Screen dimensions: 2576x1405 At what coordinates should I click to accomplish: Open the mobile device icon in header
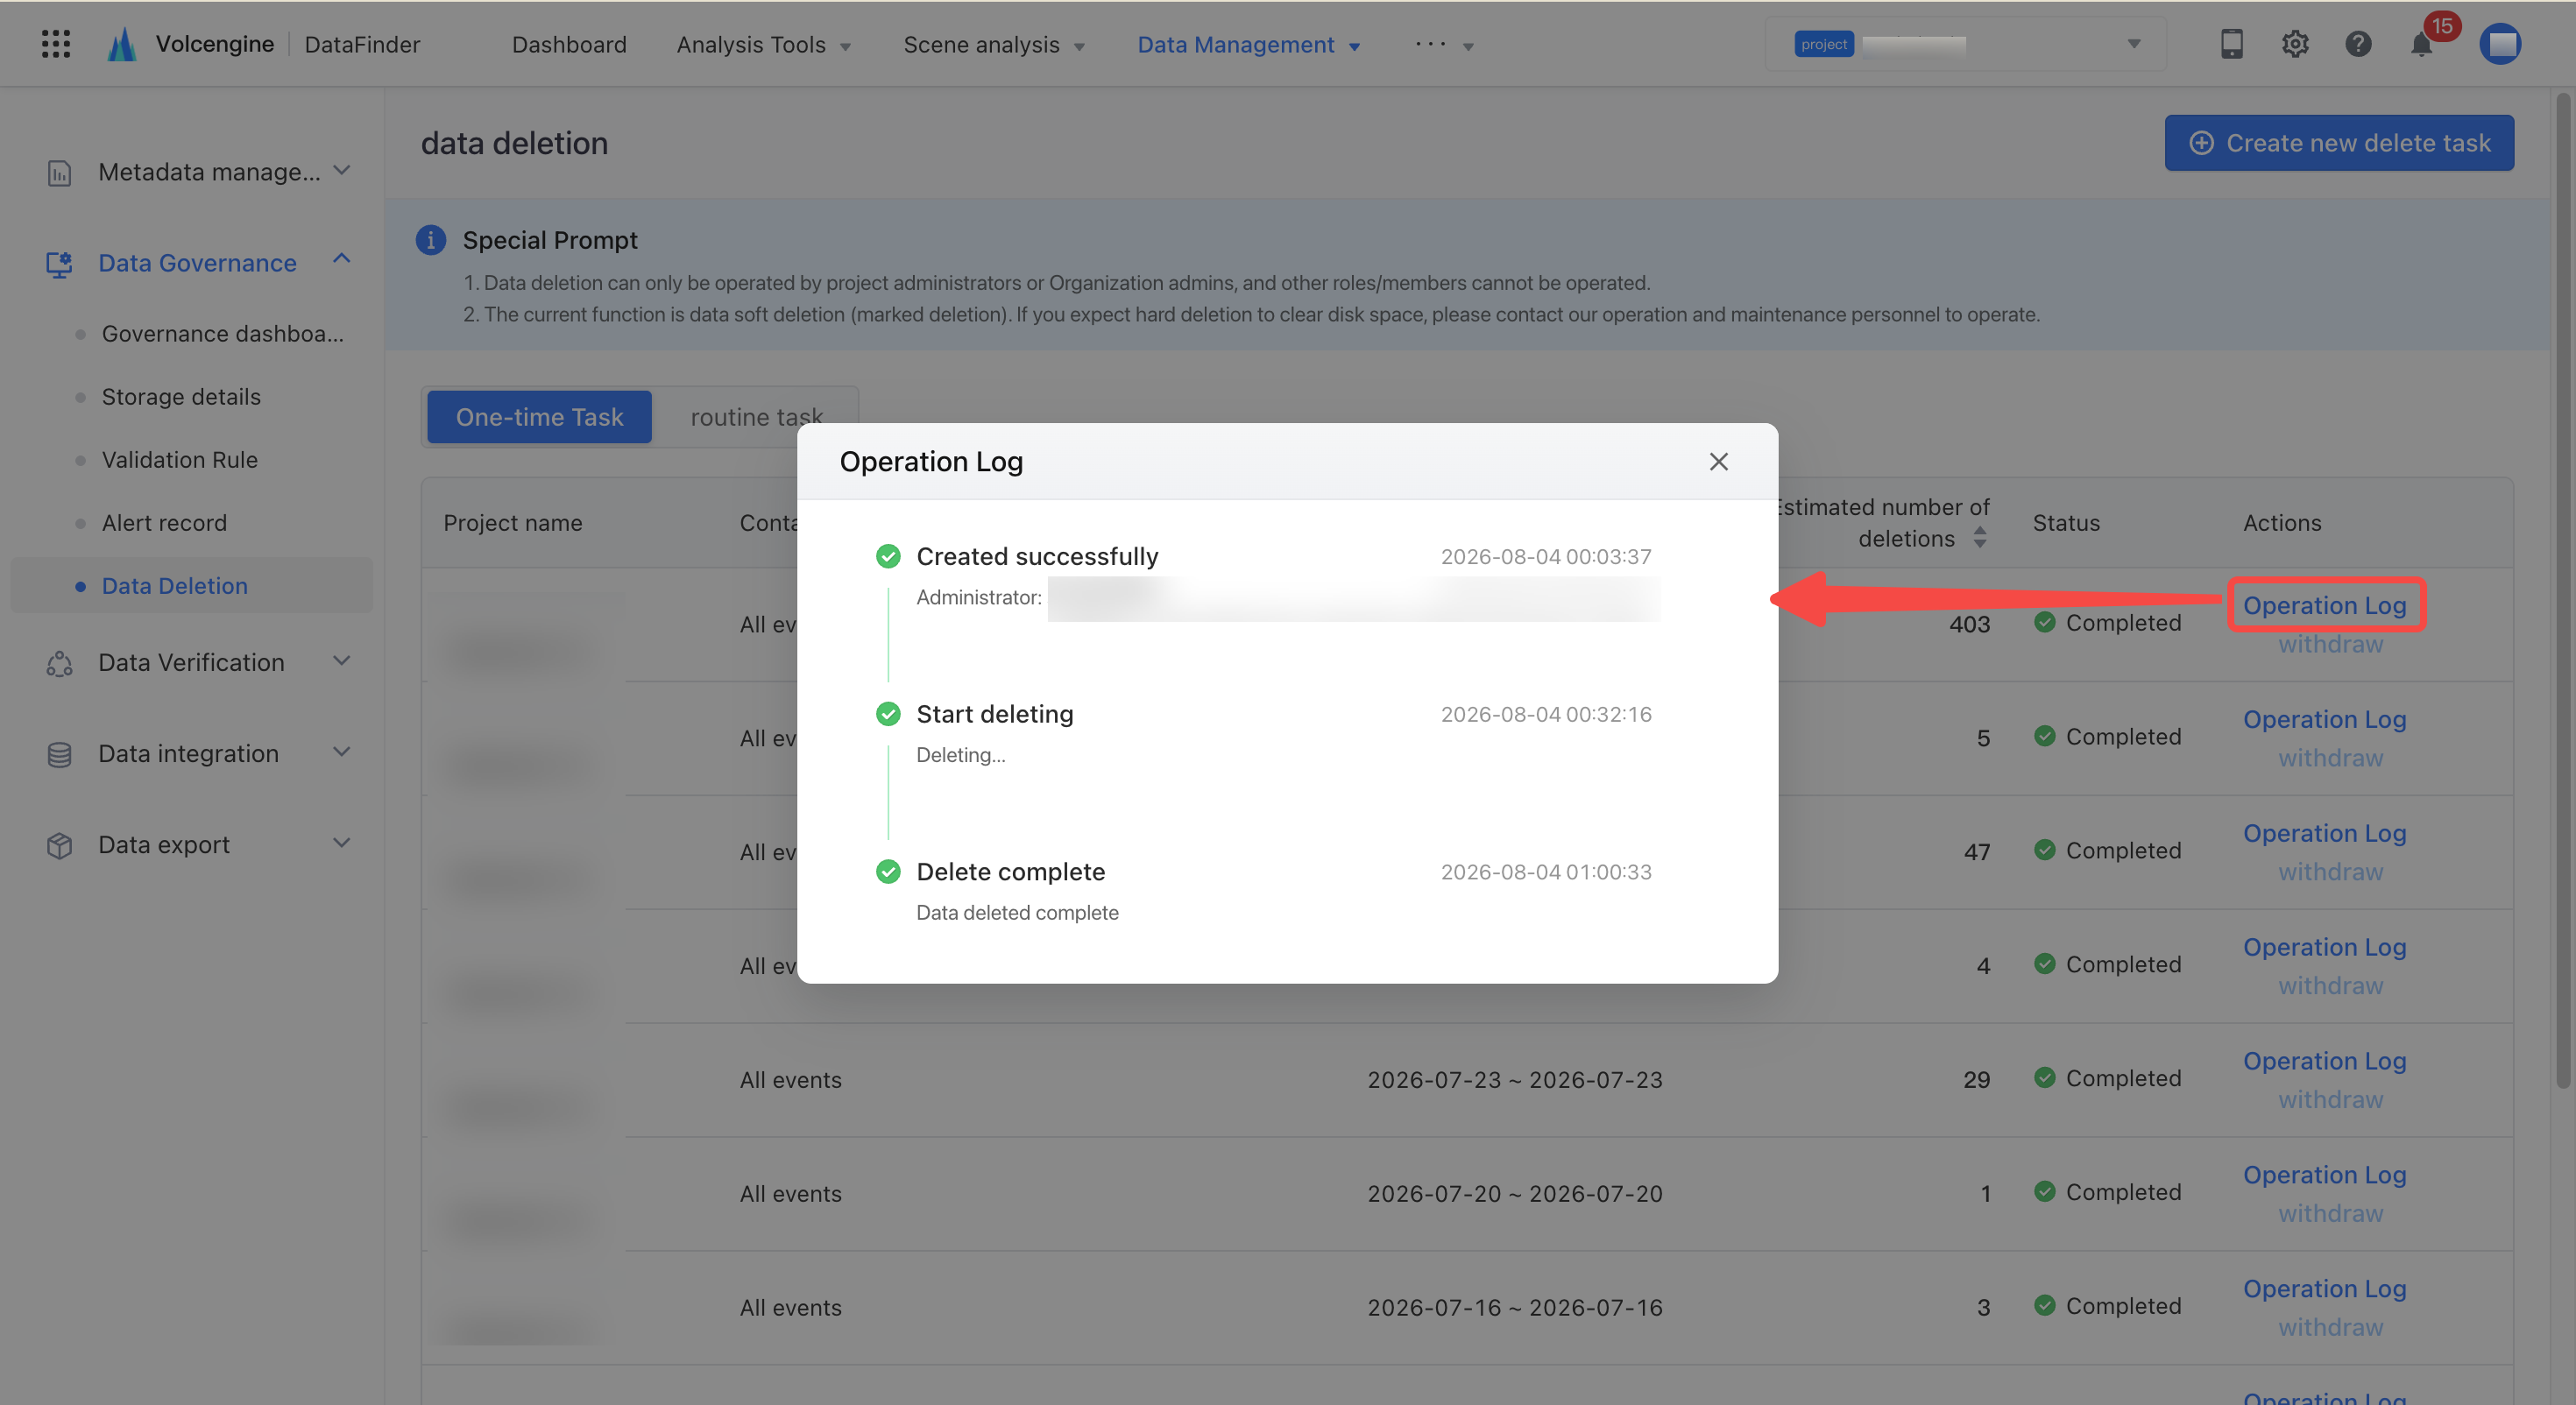(2231, 44)
